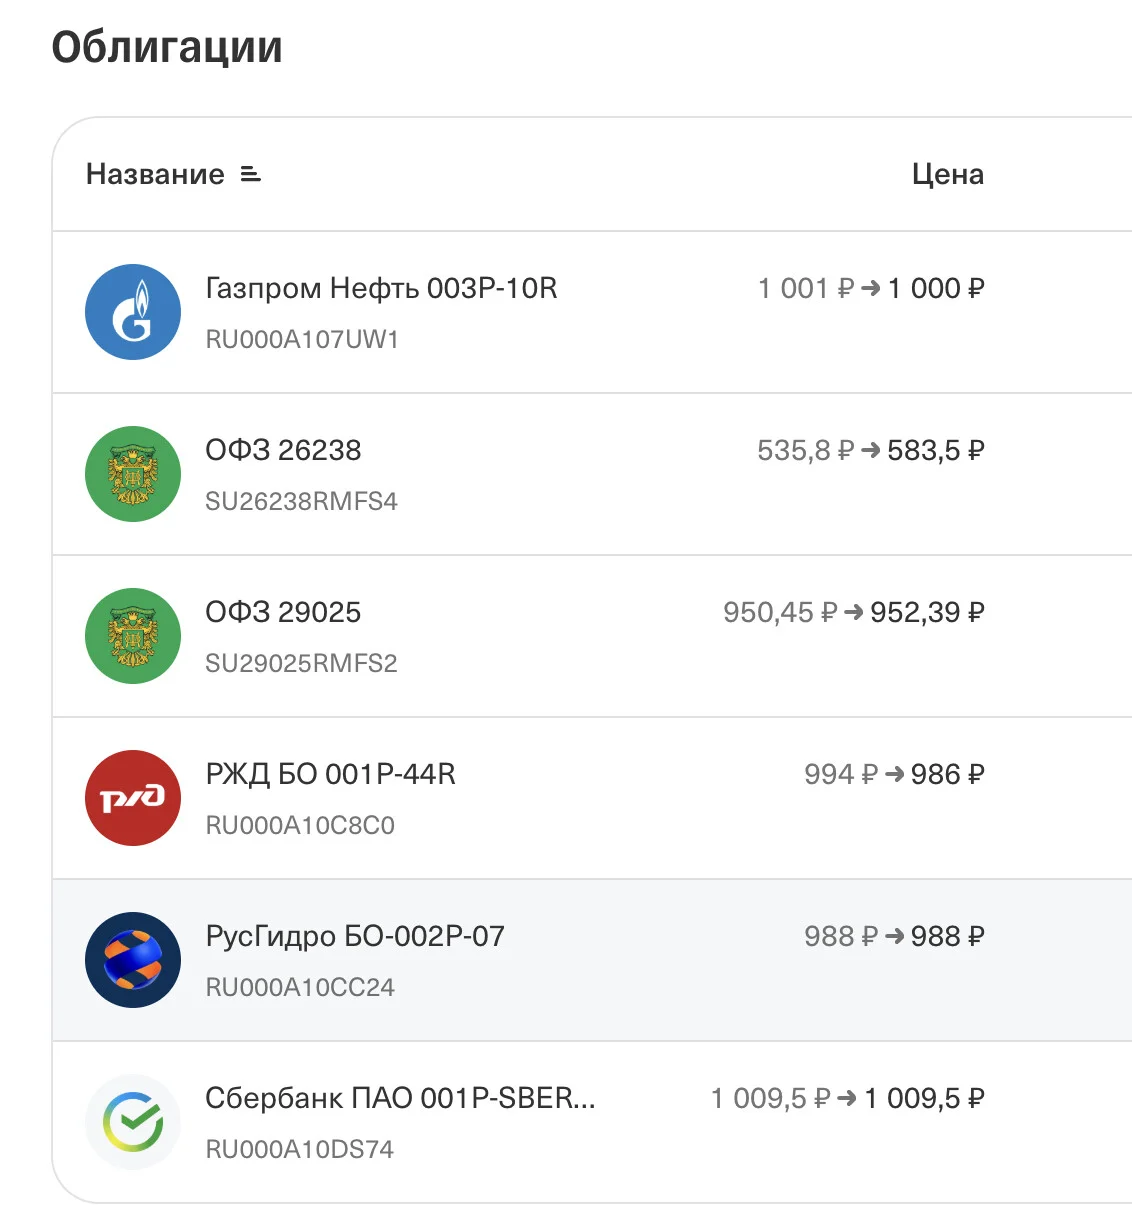Image resolution: width=1132 pixels, height=1220 pixels.
Task: Open bond ОФЗ 29025
Action: (283, 612)
